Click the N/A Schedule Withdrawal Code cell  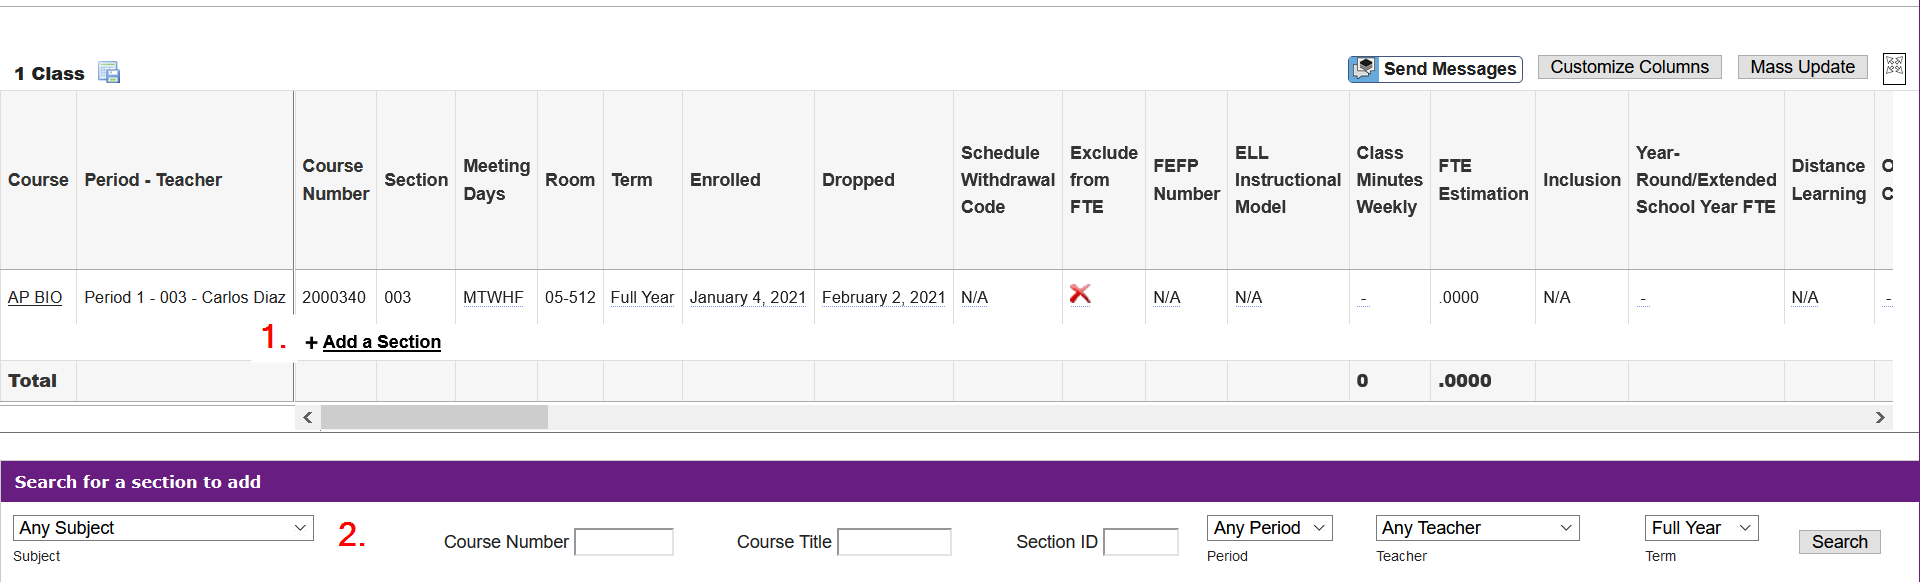[974, 297]
